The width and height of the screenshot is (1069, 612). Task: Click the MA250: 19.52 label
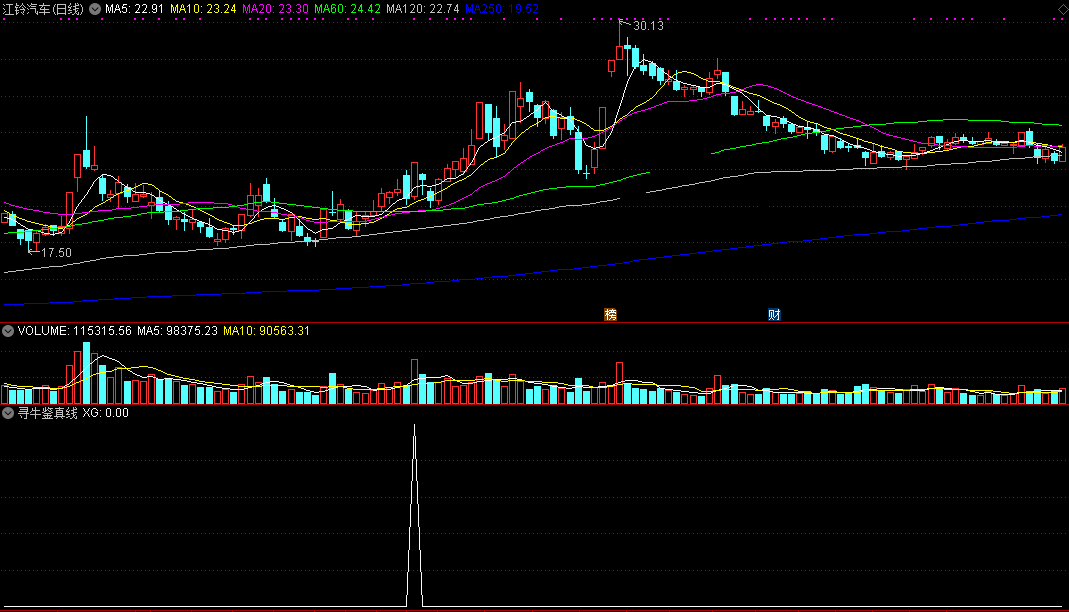(502, 9)
